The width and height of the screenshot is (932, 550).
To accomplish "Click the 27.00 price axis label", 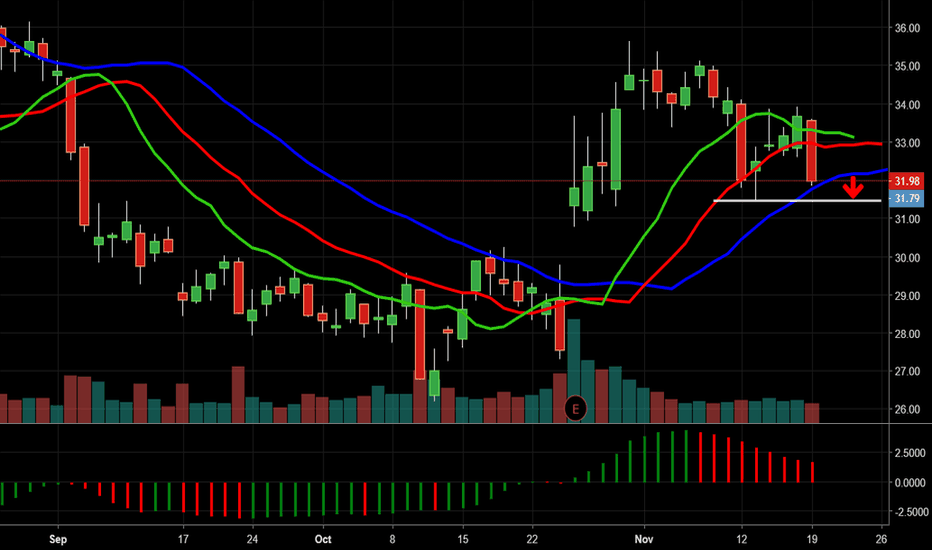I will (908, 372).
